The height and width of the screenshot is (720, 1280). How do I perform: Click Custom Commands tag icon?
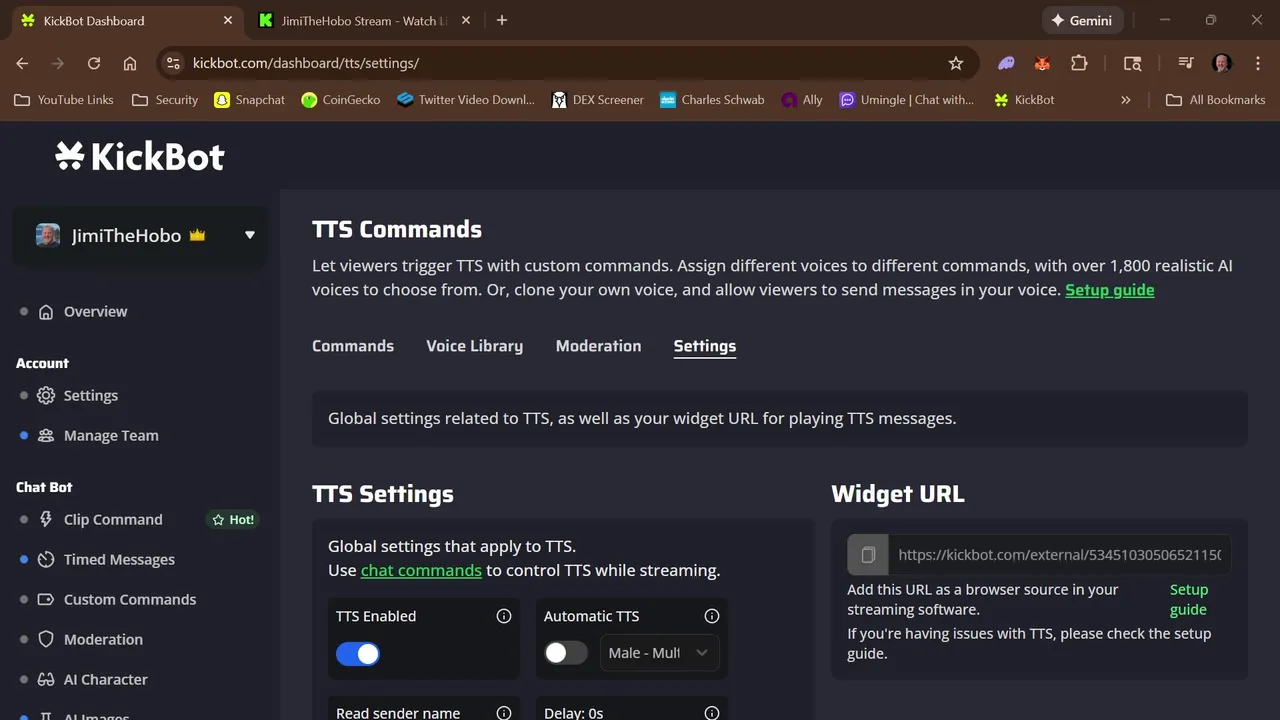[x=46, y=600]
